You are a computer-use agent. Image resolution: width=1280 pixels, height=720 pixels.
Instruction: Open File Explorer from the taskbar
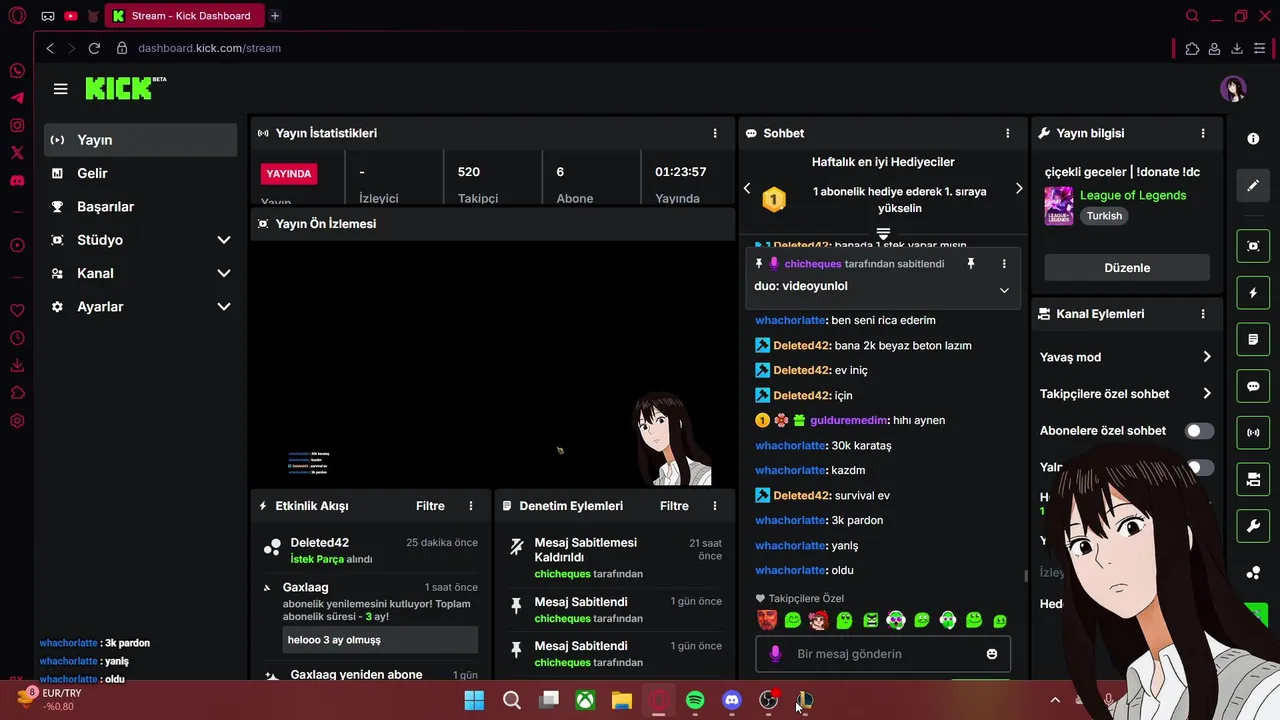click(x=621, y=700)
